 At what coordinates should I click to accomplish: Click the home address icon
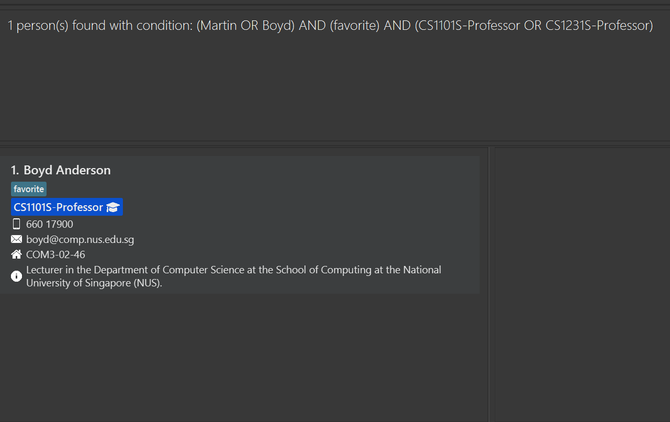click(x=16, y=255)
